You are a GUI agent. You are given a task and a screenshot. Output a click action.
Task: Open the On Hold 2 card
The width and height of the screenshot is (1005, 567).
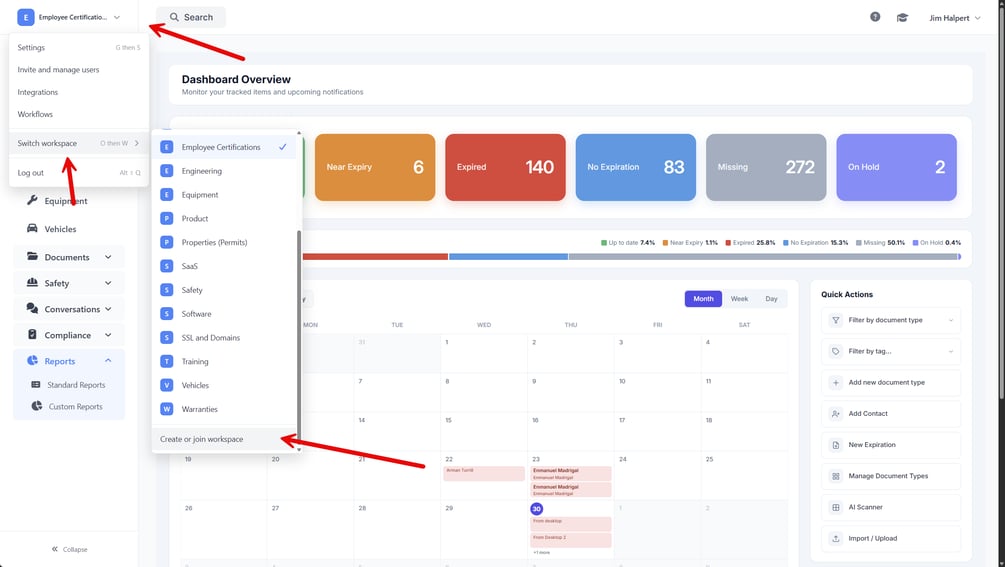pyautogui.click(x=896, y=167)
